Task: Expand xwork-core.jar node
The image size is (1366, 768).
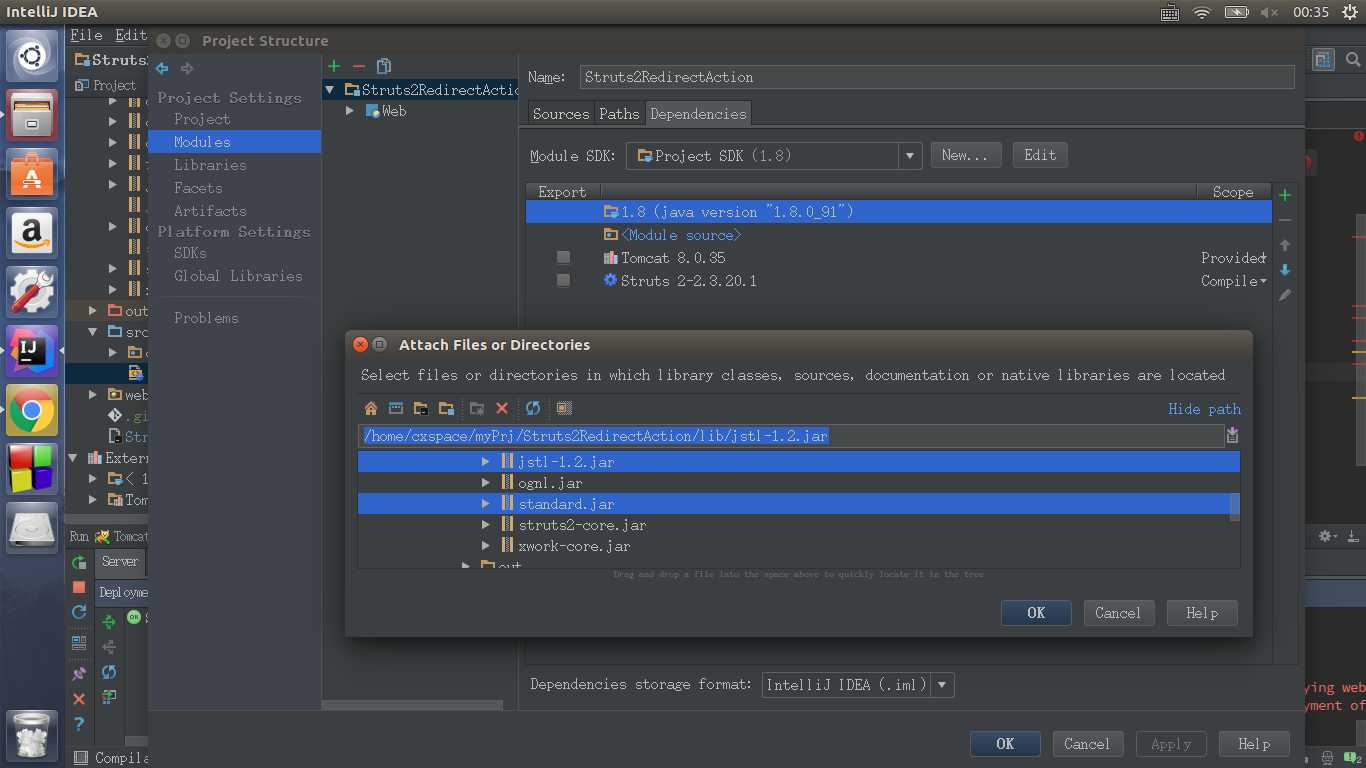Action: pos(485,546)
